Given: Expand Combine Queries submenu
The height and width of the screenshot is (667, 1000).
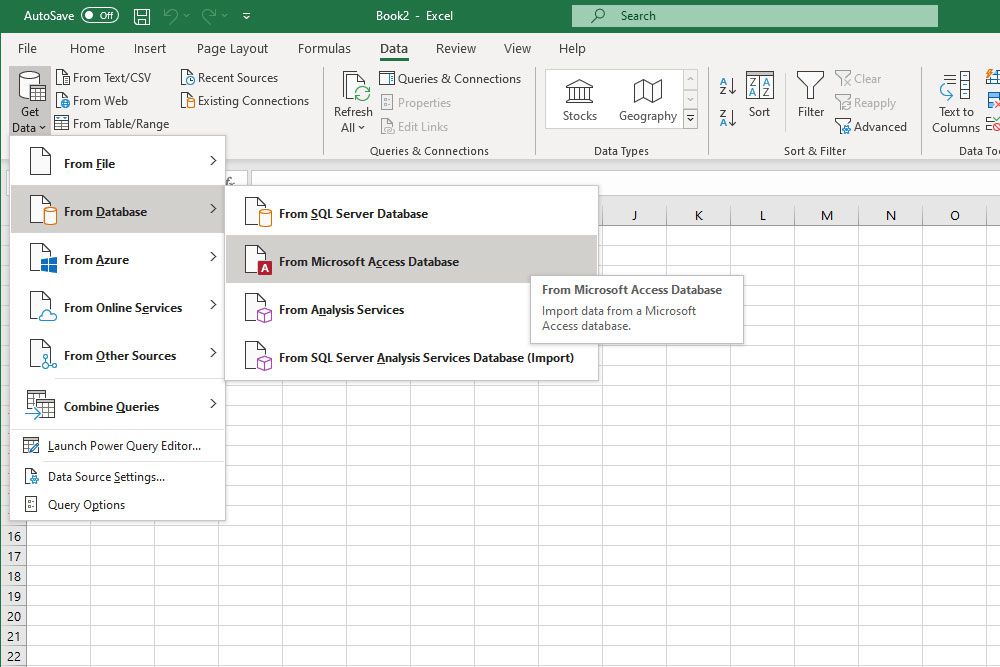Looking at the screenshot, I should coord(118,406).
